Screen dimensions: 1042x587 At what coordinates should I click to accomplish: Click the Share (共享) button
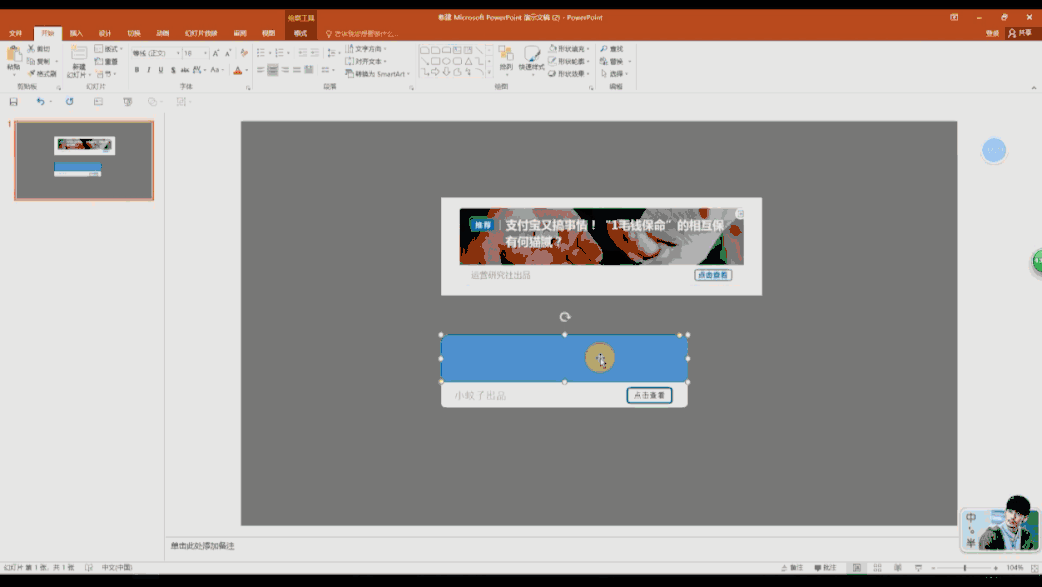(1020, 33)
